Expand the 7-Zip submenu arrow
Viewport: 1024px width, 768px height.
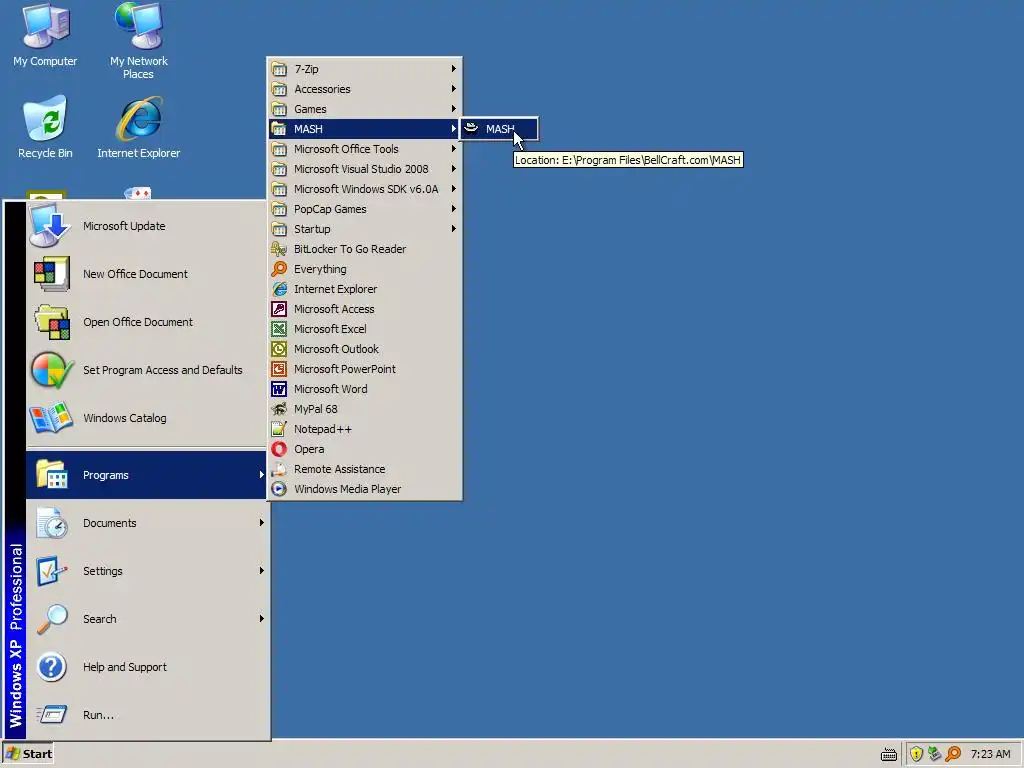[453, 69]
